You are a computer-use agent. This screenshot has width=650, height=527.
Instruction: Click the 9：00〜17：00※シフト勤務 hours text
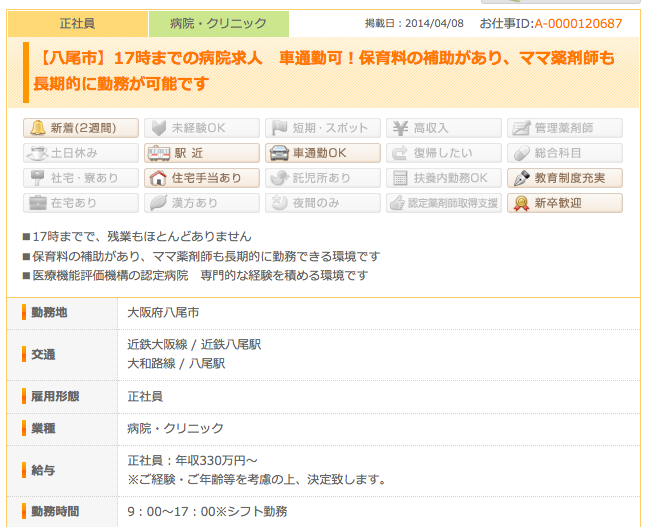207,512
